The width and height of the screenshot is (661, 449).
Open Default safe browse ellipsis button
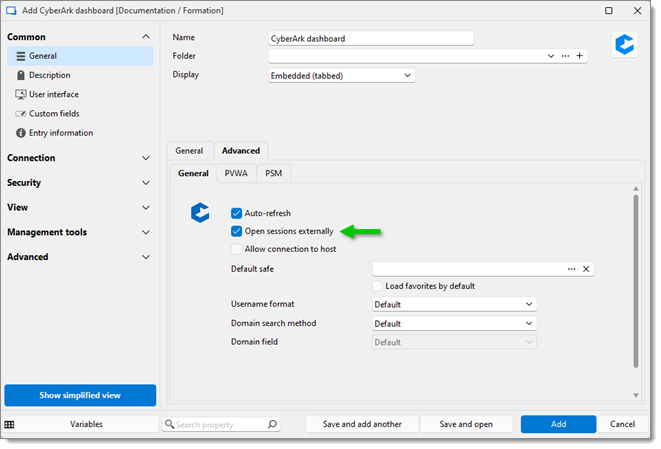(572, 269)
